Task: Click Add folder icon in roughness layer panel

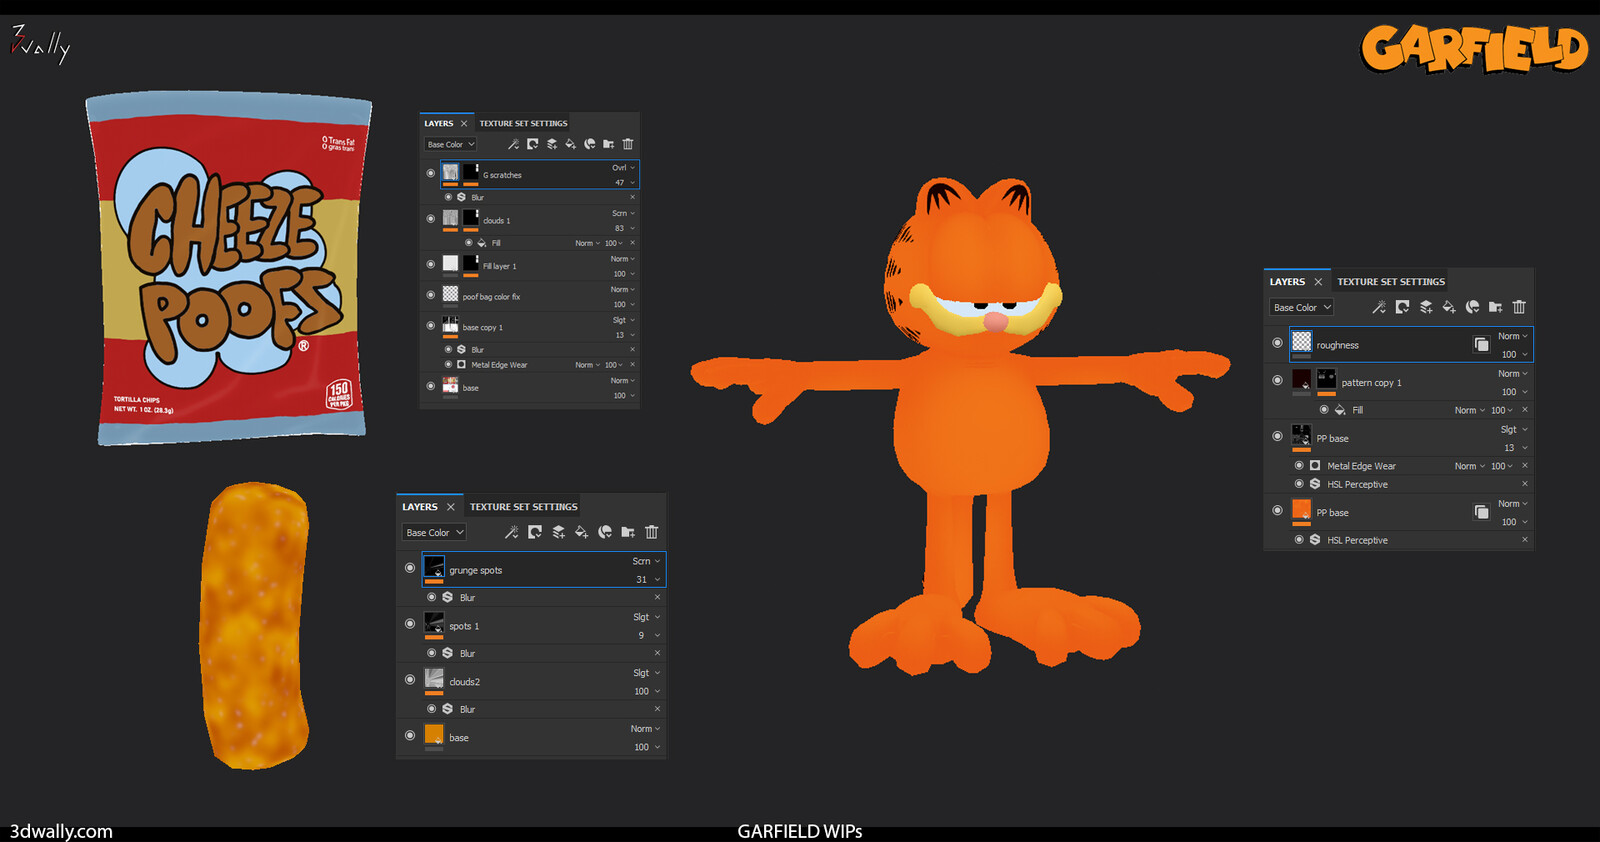Action: 1496,307
